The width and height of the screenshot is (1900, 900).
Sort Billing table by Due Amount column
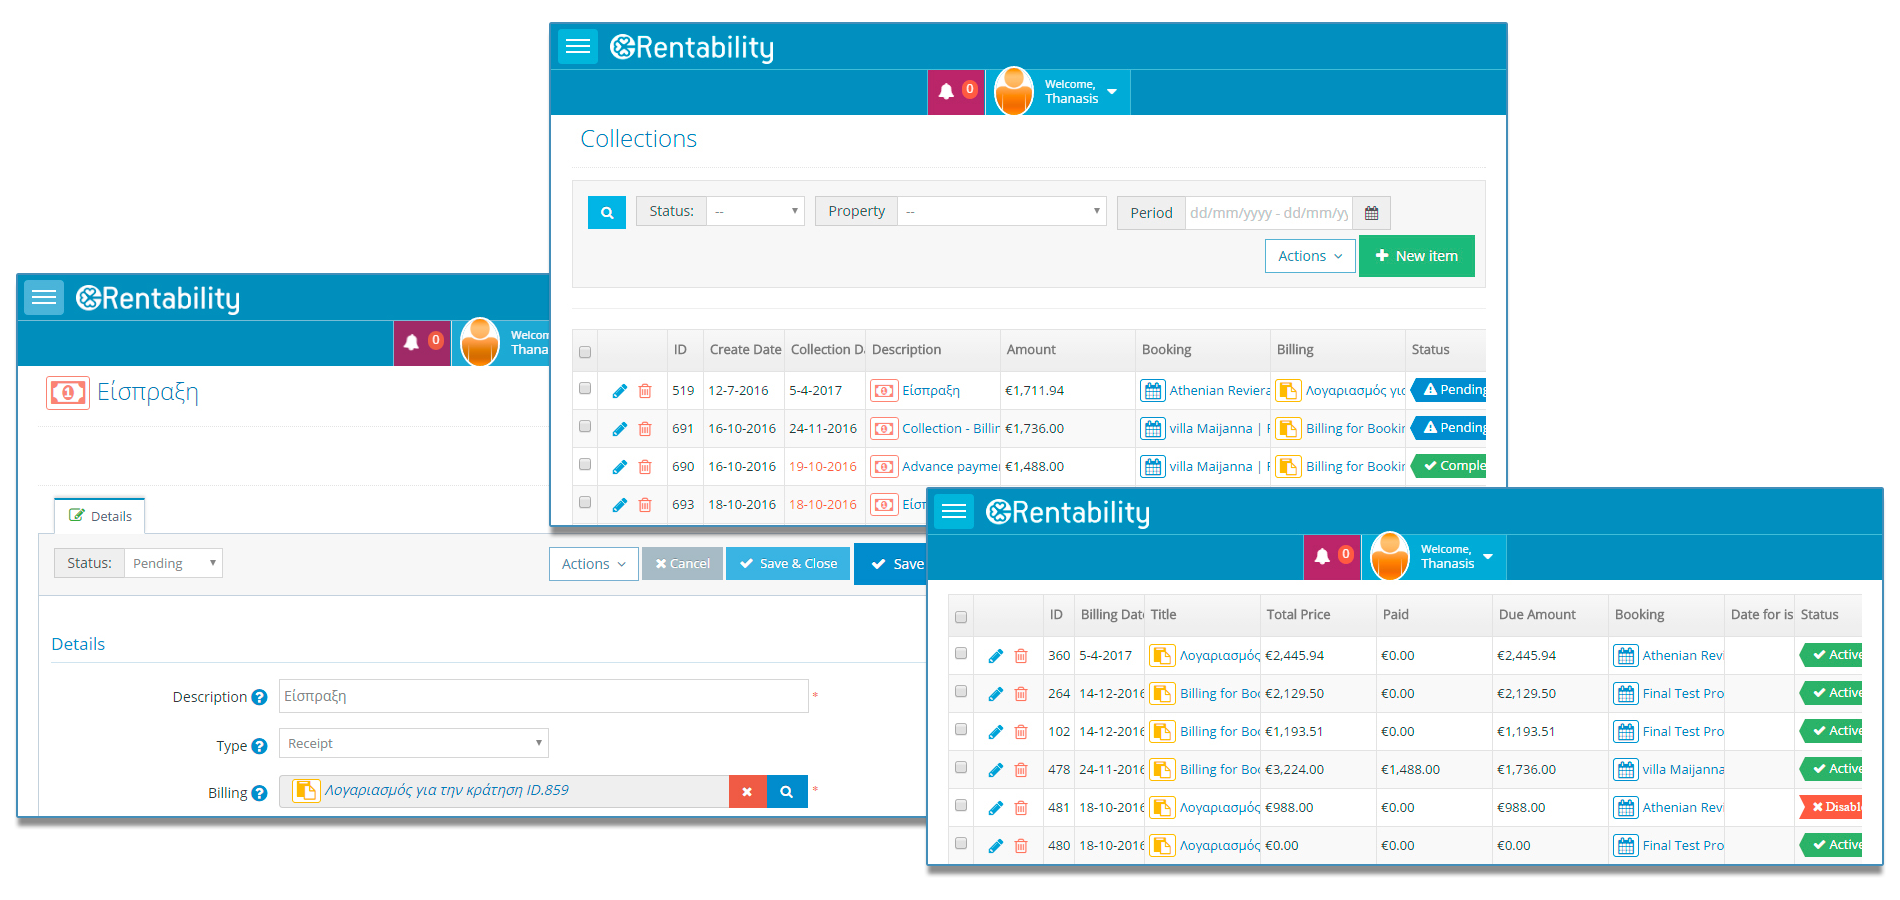coord(1537,615)
